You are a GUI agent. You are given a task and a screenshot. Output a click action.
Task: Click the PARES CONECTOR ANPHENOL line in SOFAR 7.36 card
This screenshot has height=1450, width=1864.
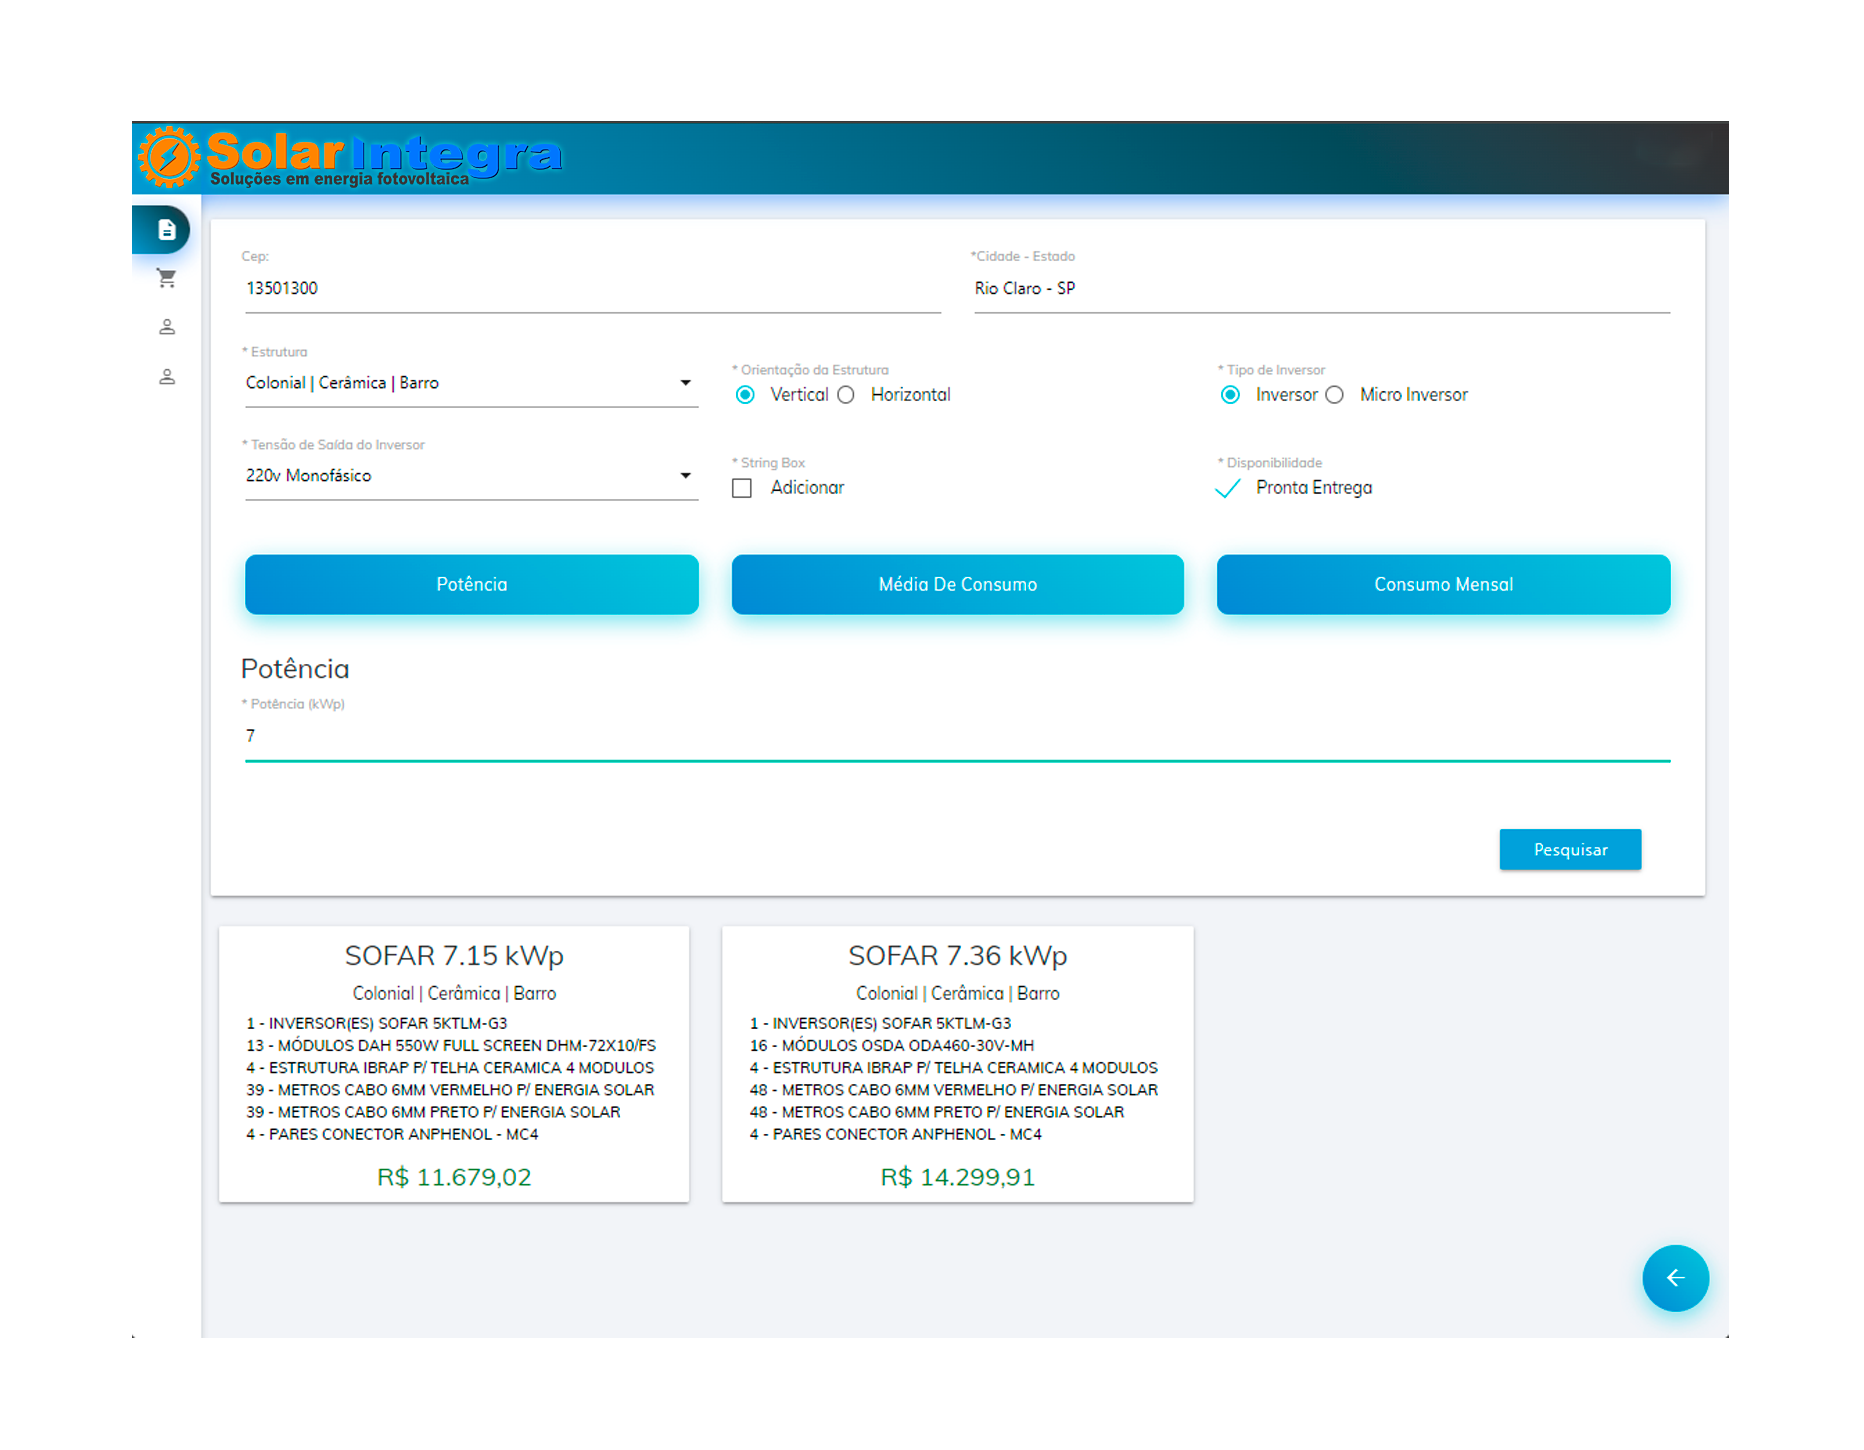[x=896, y=1134]
